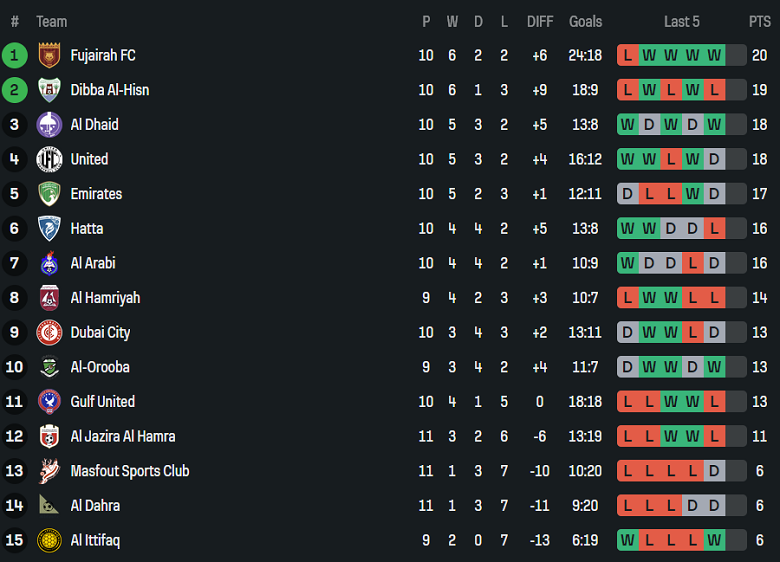Click the Masfout Sports Club name

click(x=130, y=471)
